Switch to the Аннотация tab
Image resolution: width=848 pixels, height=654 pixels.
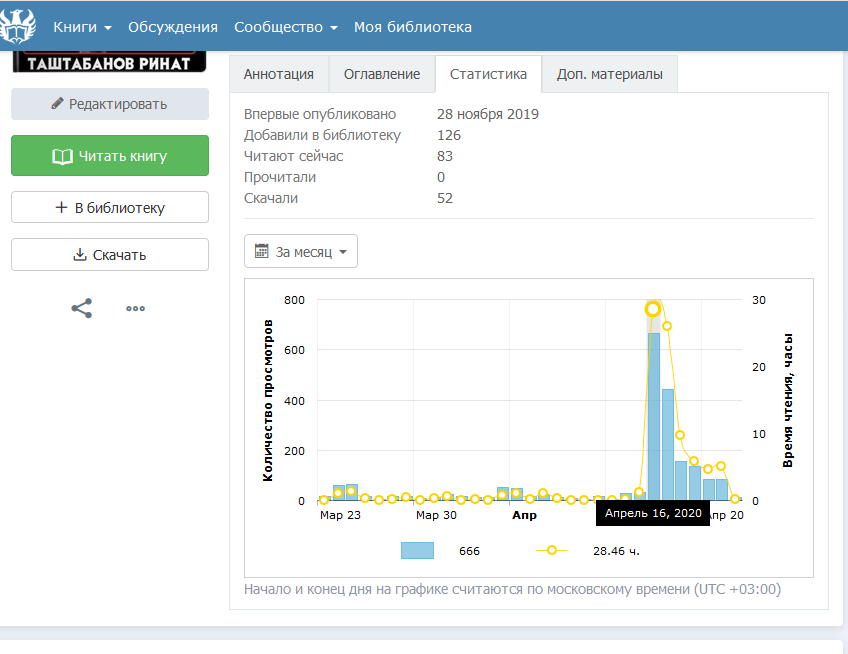point(279,74)
